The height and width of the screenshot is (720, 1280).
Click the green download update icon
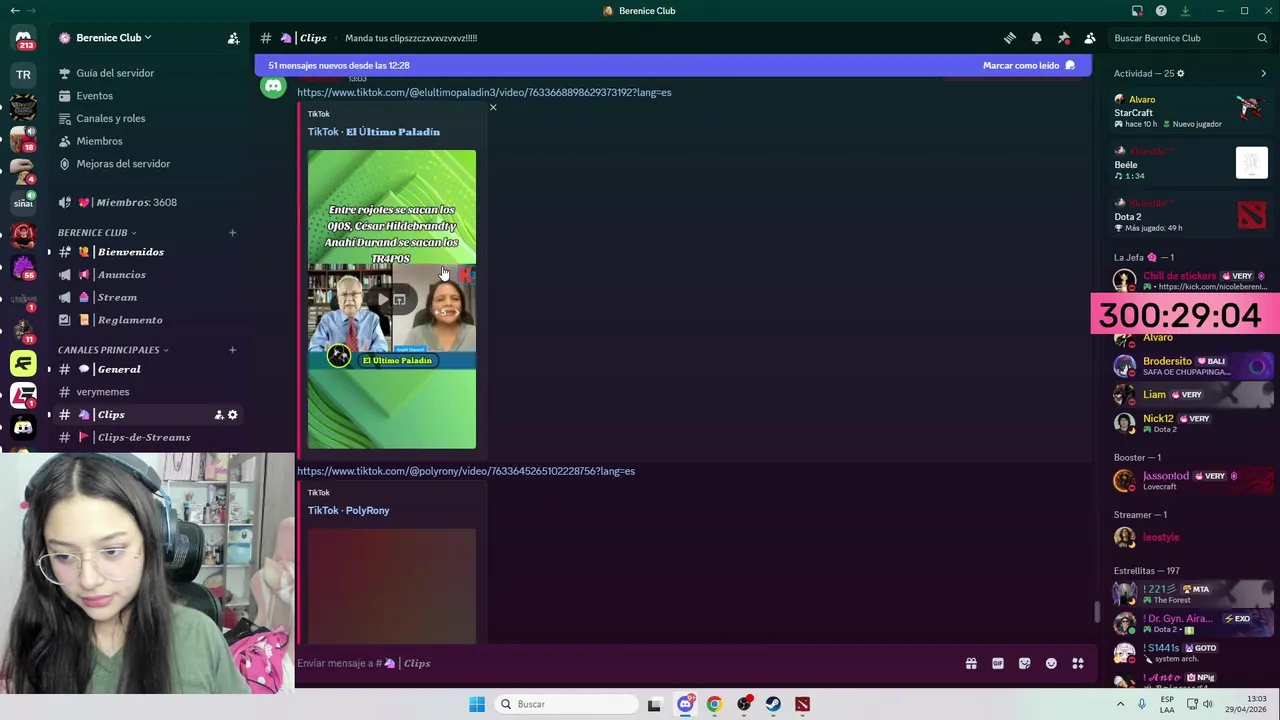(1185, 11)
